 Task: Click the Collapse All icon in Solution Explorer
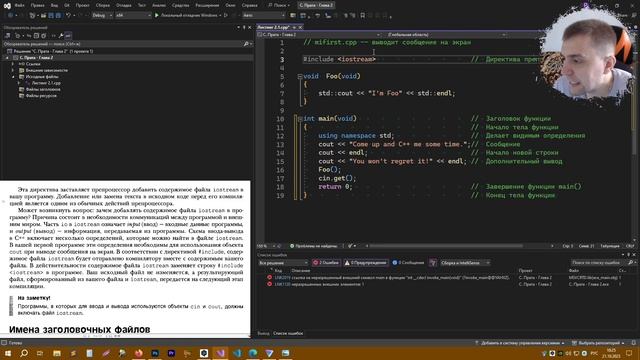tap(36, 36)
